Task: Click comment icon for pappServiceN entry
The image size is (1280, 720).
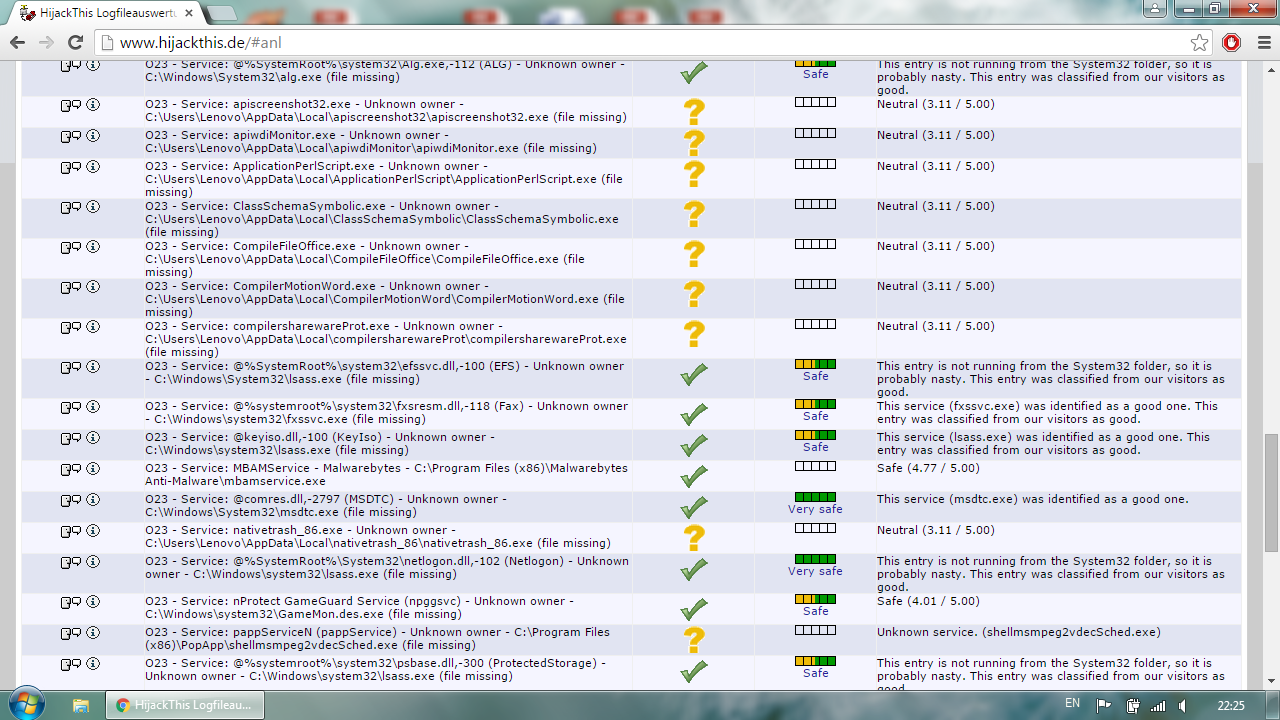Action: point(71,633)
